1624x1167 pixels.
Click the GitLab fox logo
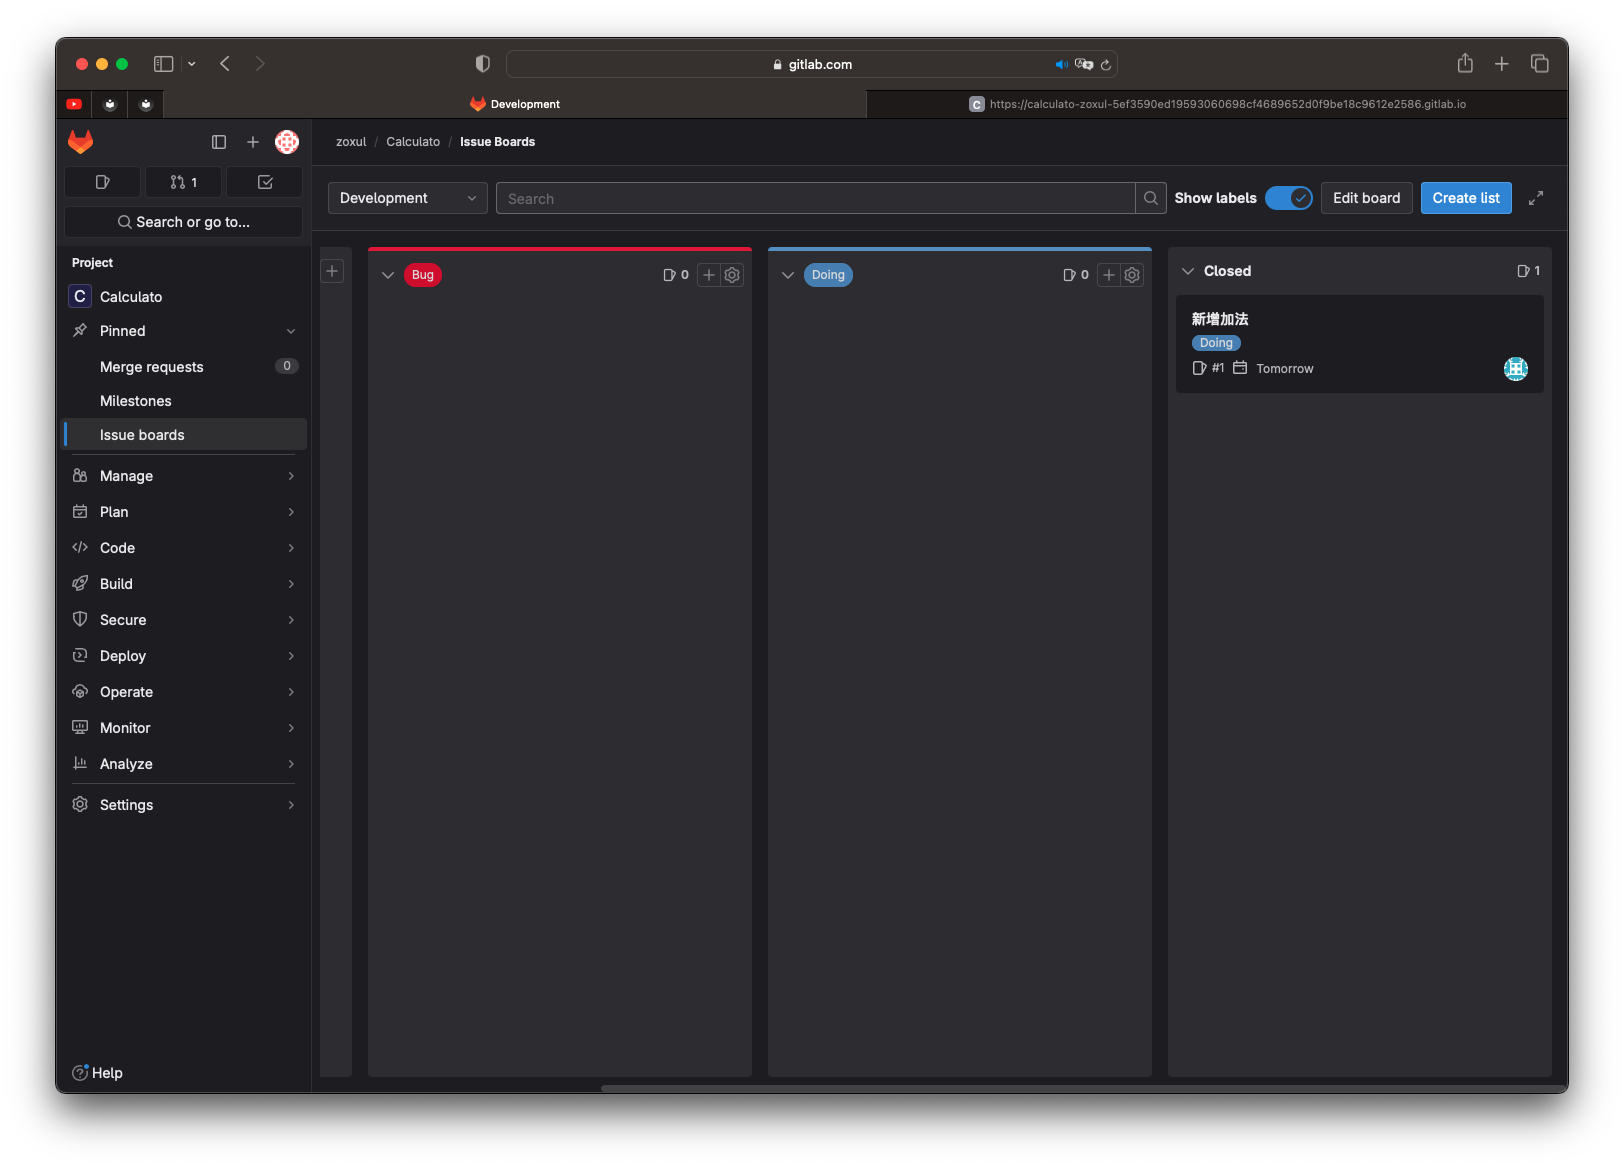[81, 142]
